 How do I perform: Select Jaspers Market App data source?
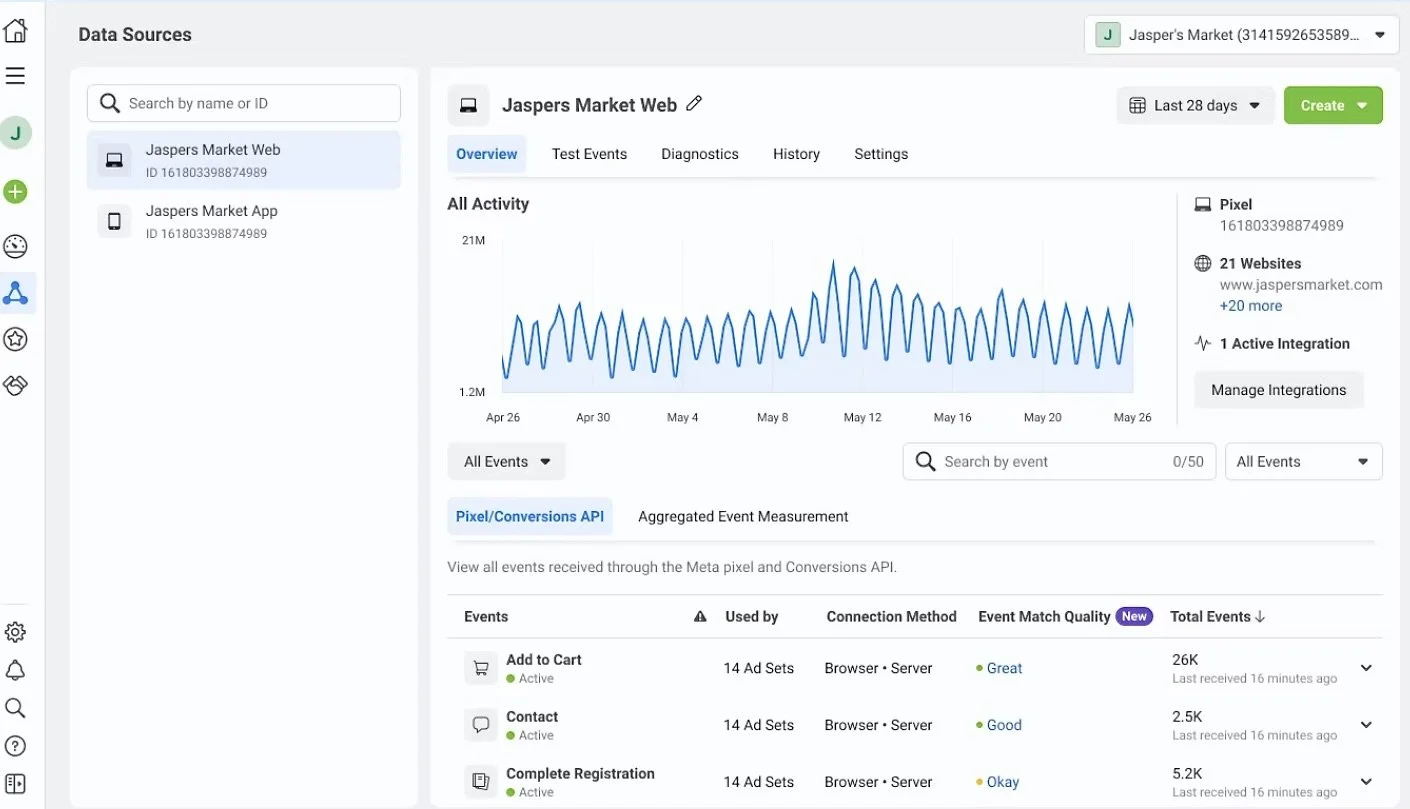click(x=244, y=221)
